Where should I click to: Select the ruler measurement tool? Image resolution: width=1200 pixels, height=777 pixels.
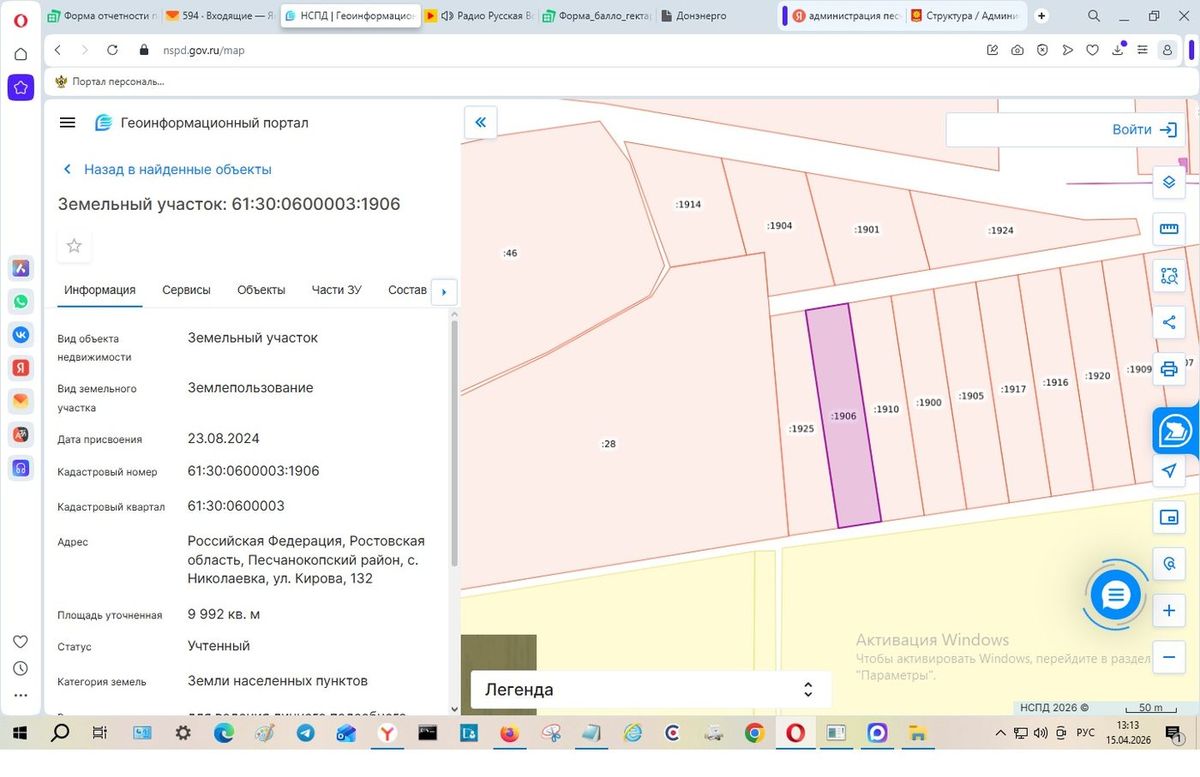[x=1169, y=229]
